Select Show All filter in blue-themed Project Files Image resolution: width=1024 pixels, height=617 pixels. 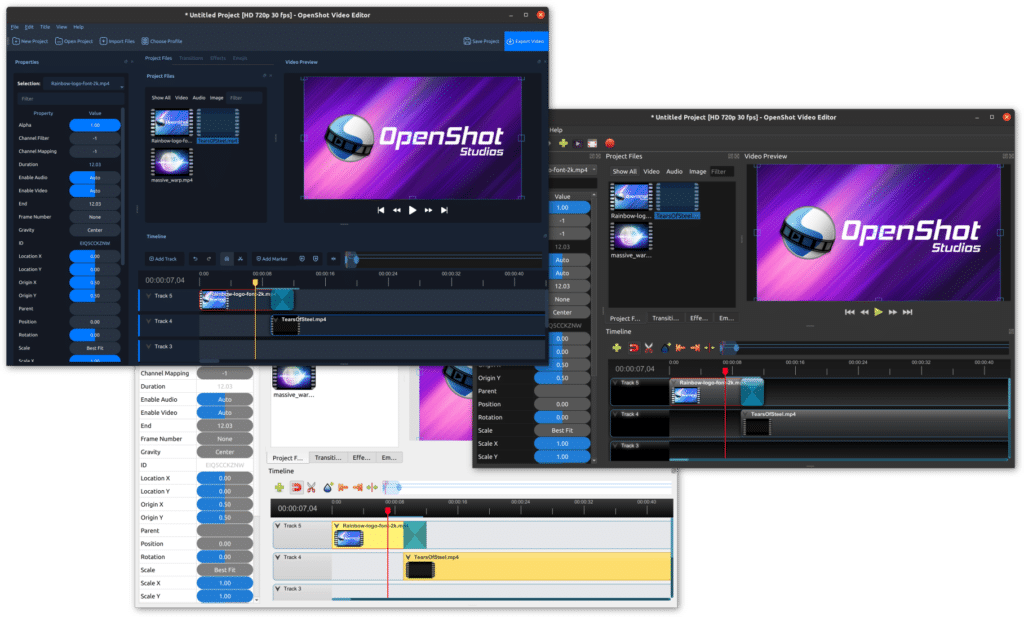coord(161,98)
